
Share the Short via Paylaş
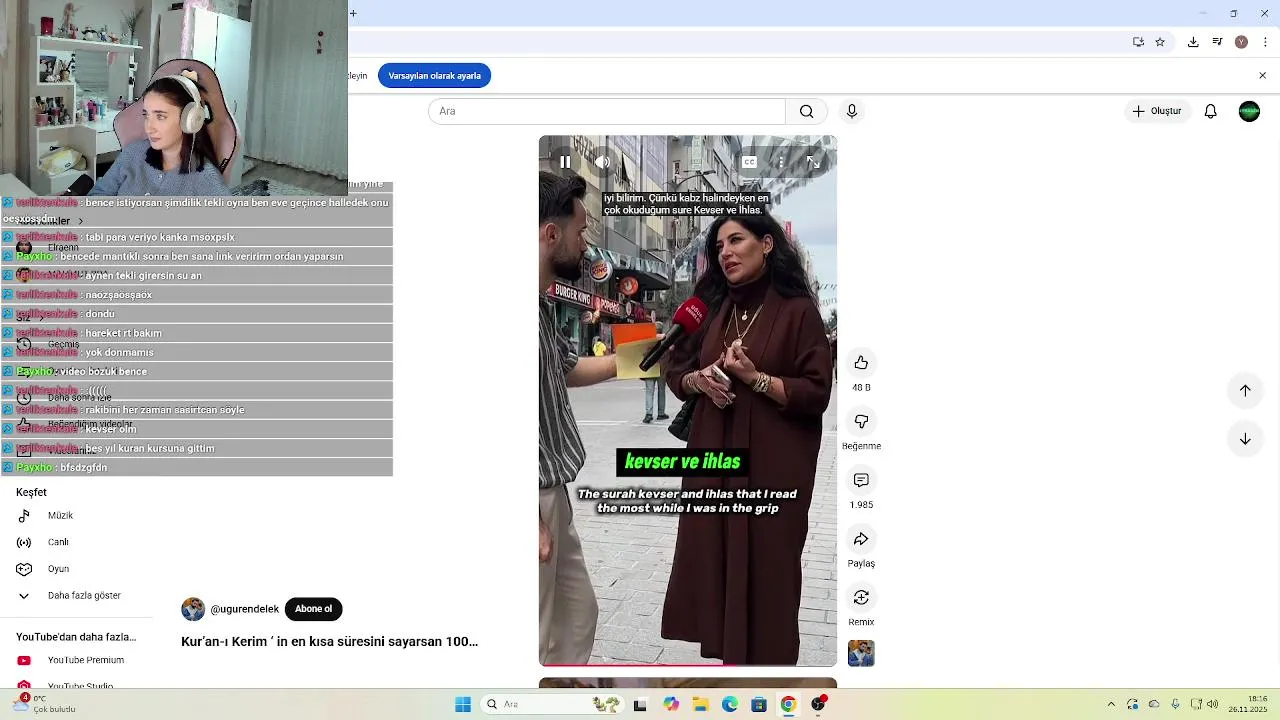click(x=861, y=540)
